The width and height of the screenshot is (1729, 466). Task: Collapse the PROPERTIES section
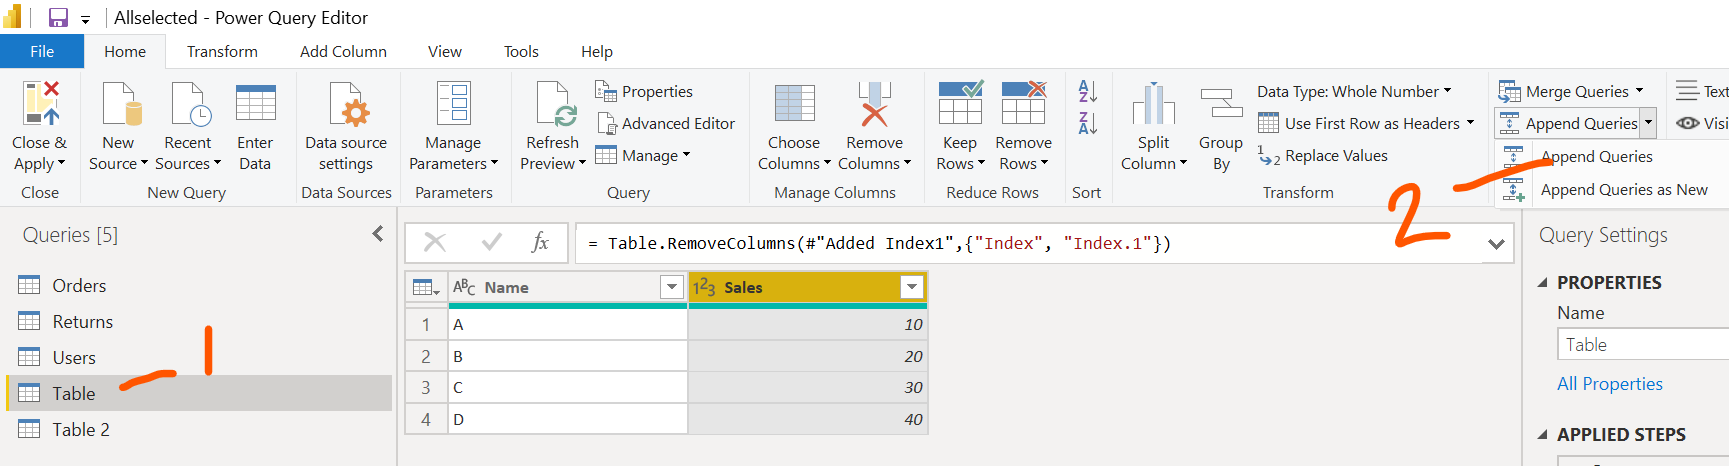pos(1542,283)
